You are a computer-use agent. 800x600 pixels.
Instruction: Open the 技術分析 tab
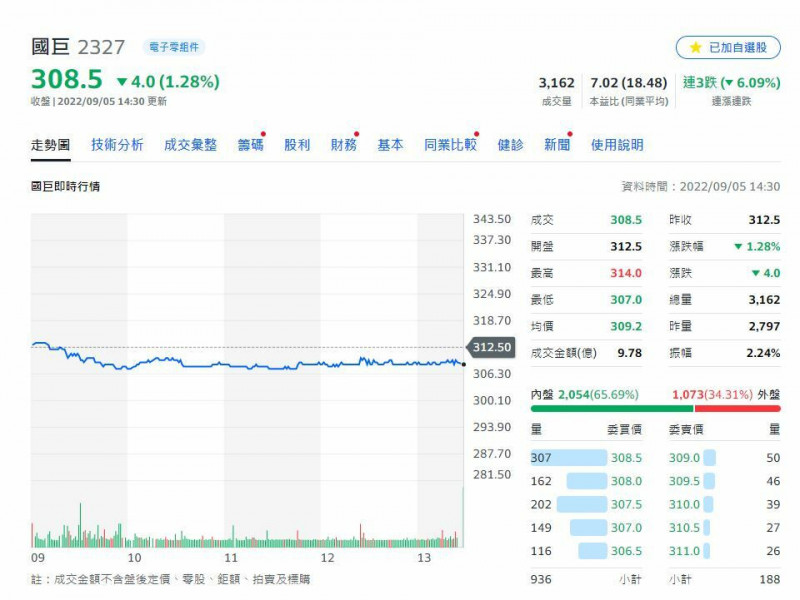pos(117,145)
